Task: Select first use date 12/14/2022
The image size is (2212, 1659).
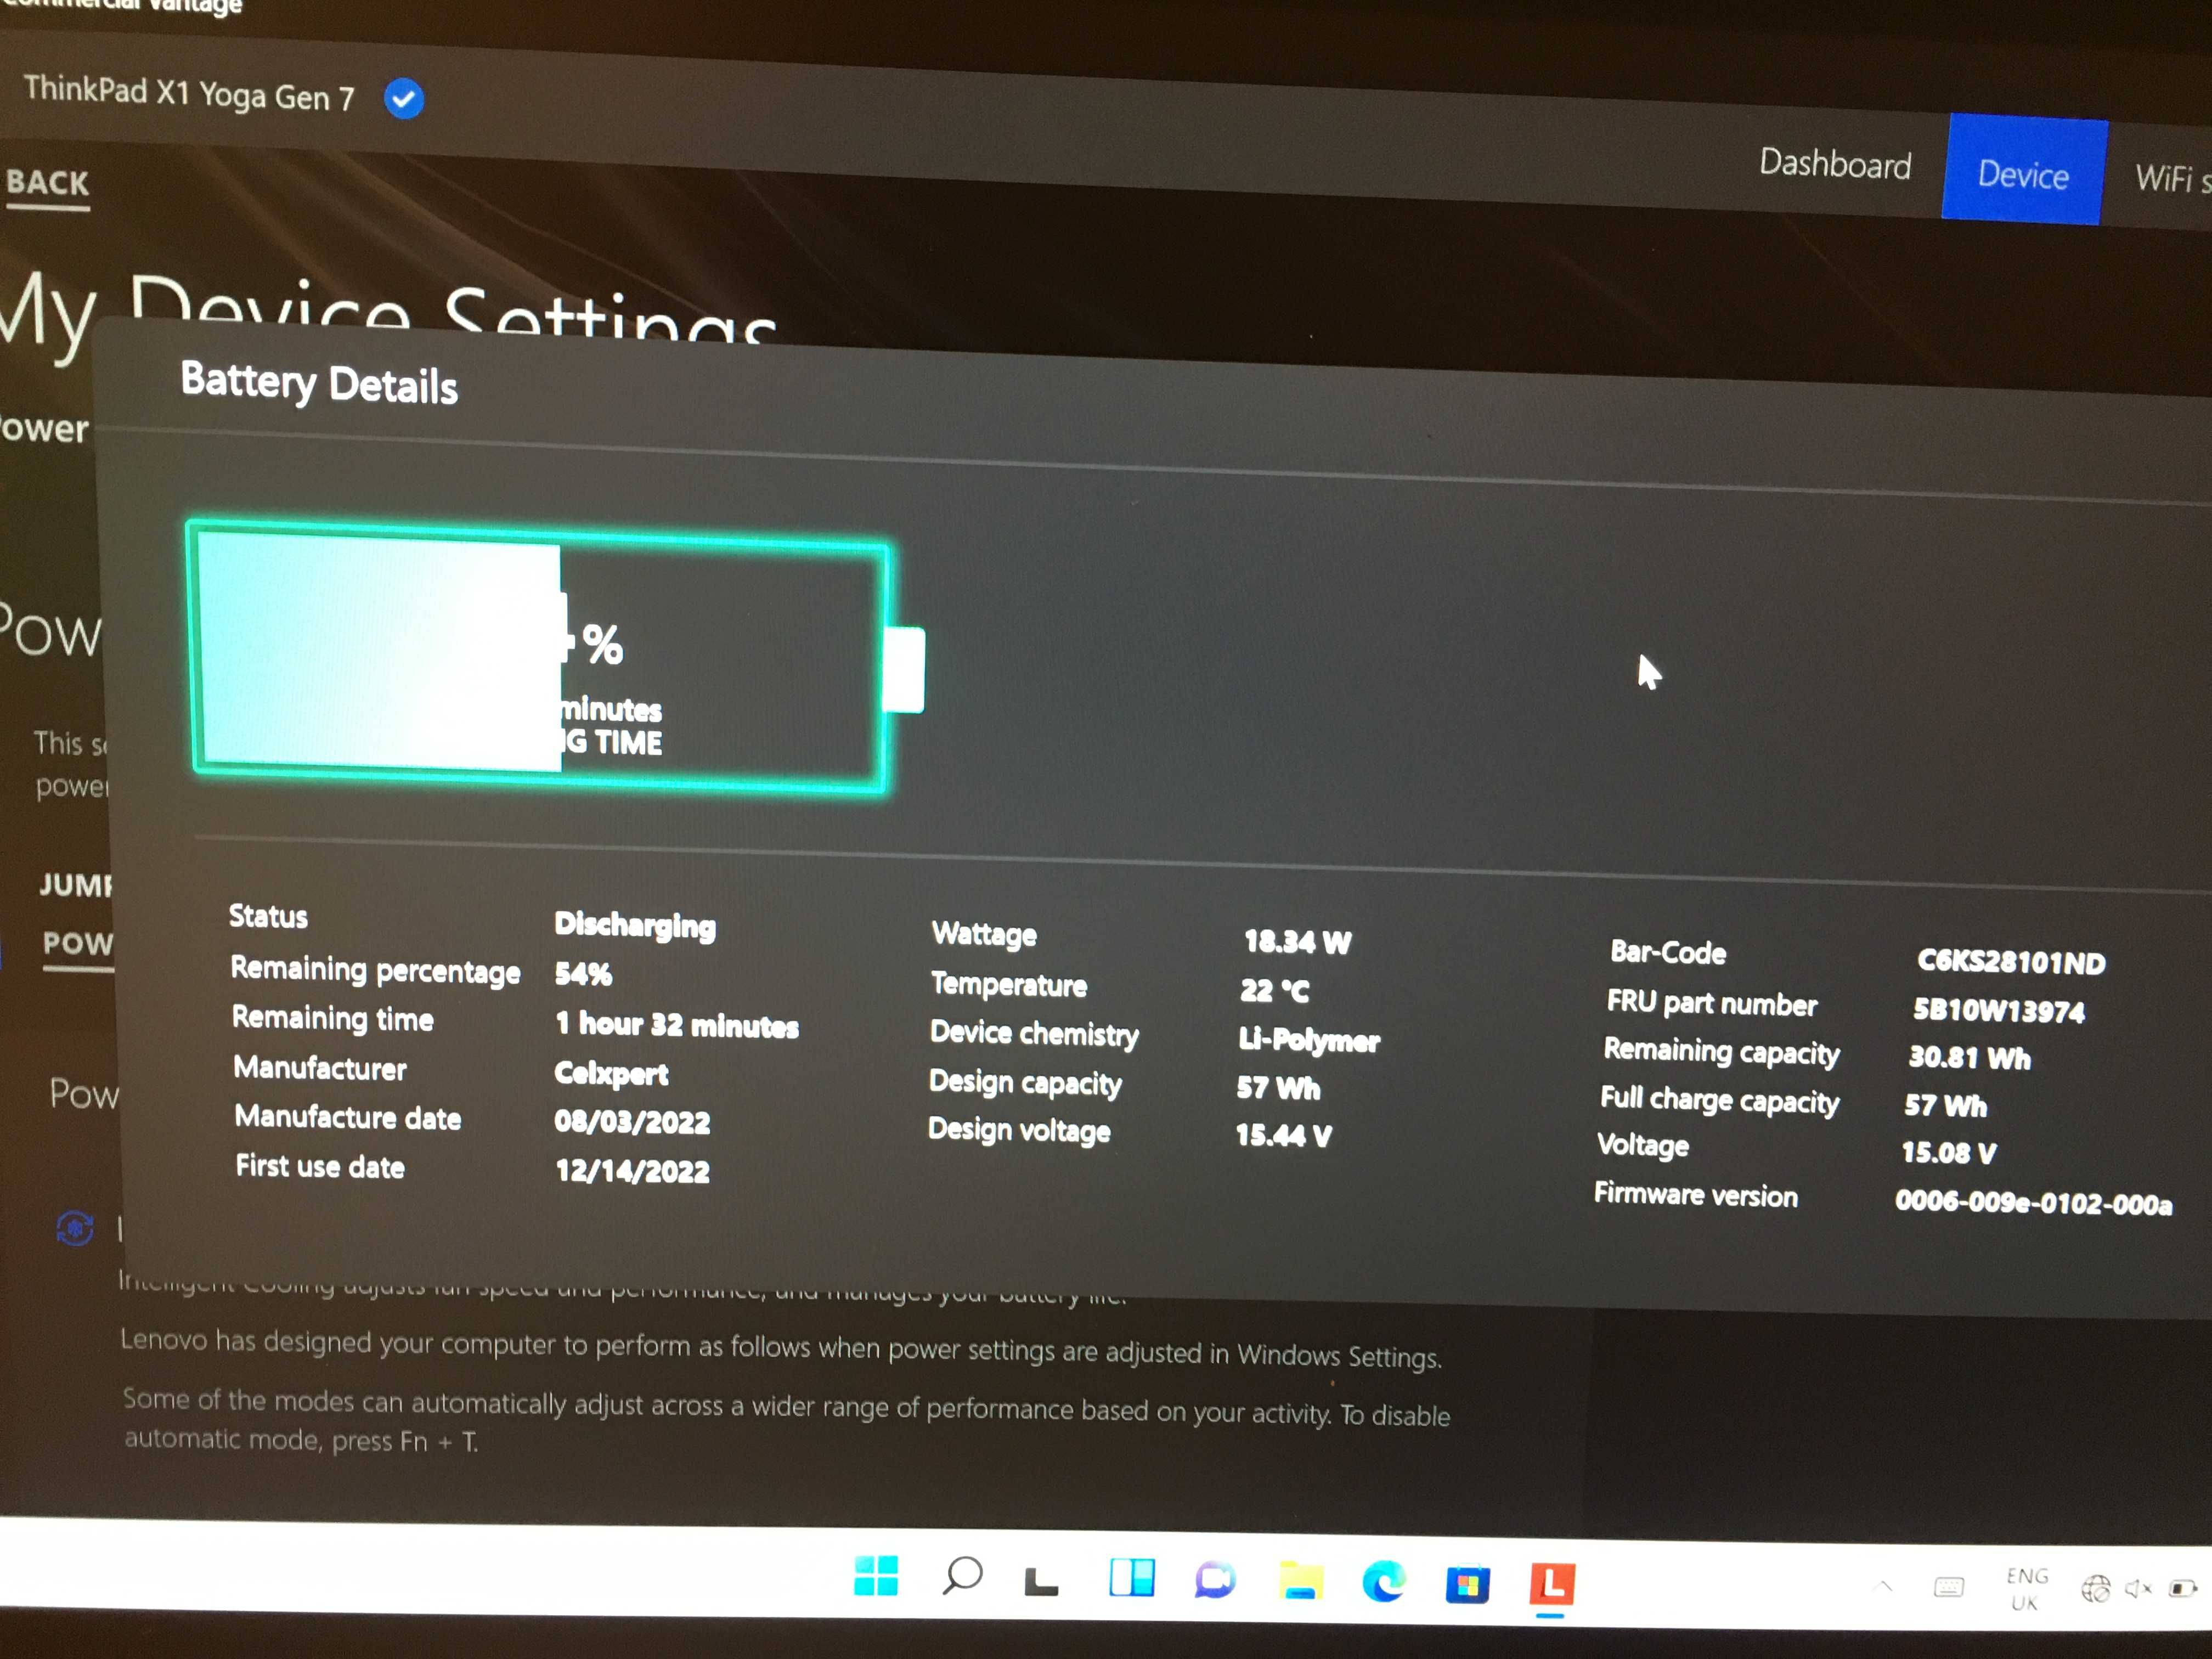Action: click(x=632, y=1171)
